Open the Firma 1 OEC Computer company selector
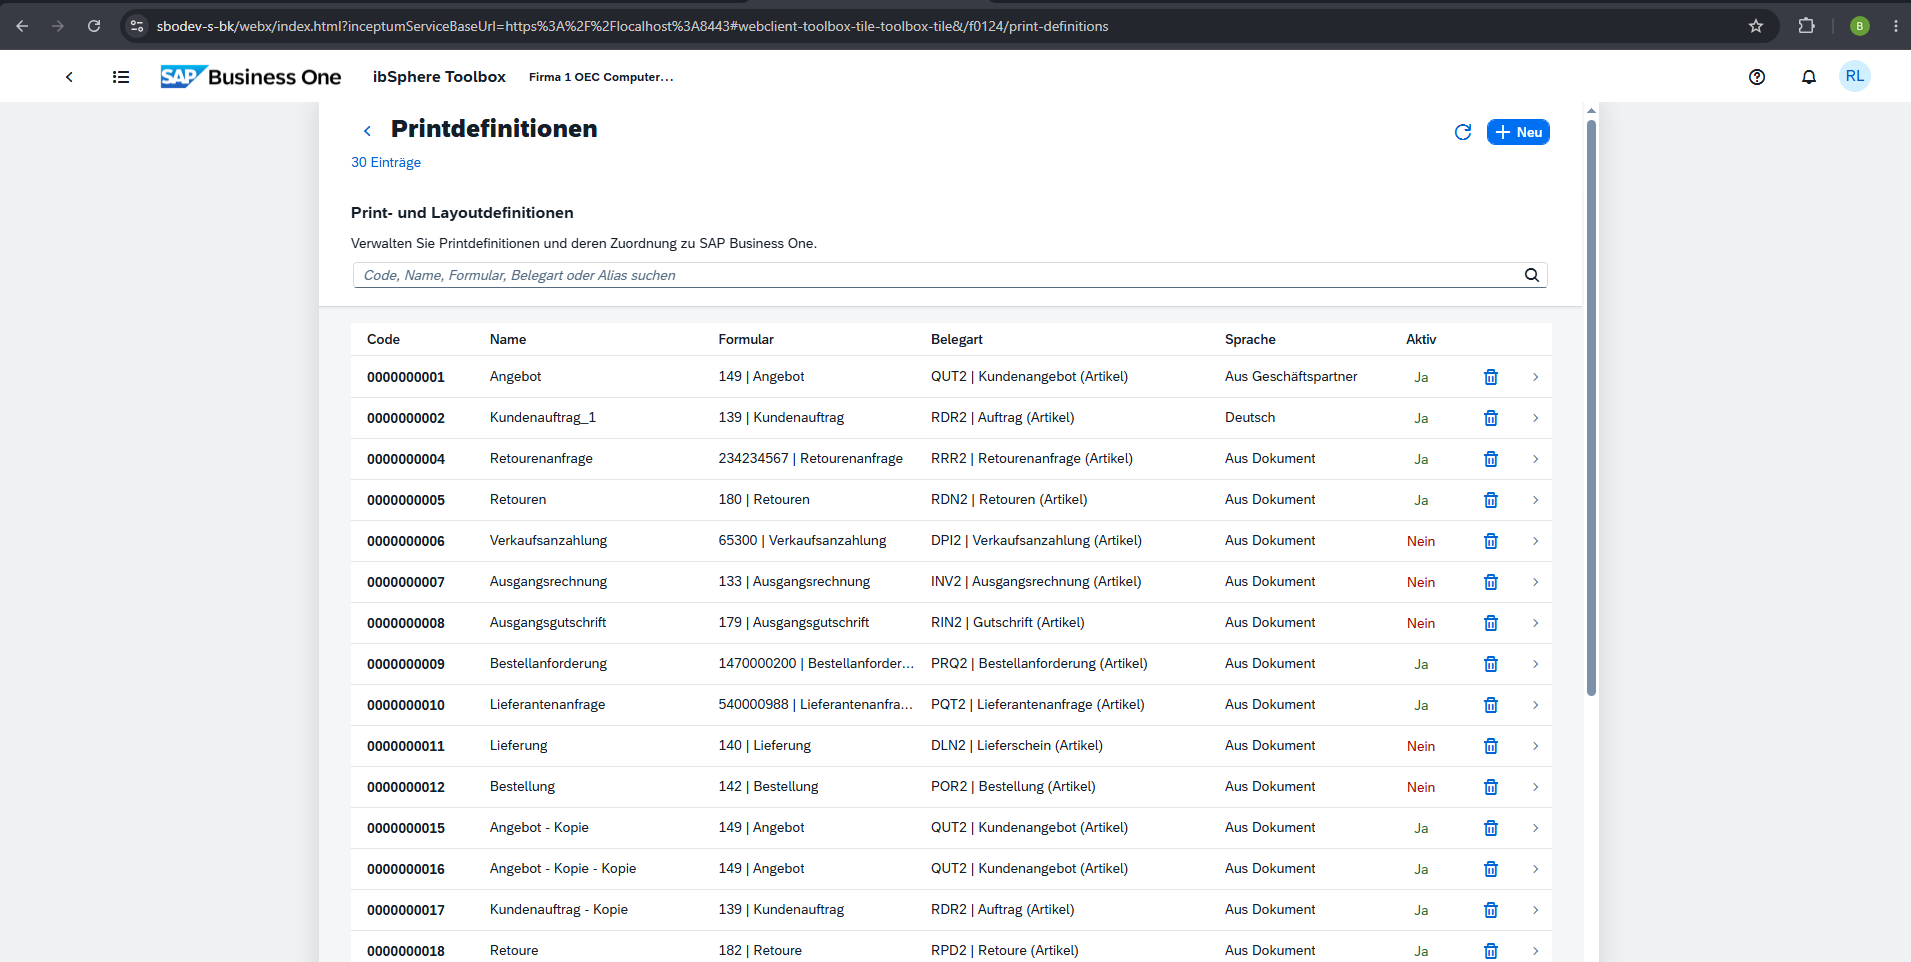The image size is (1911, 962). [x=601, y=77]
